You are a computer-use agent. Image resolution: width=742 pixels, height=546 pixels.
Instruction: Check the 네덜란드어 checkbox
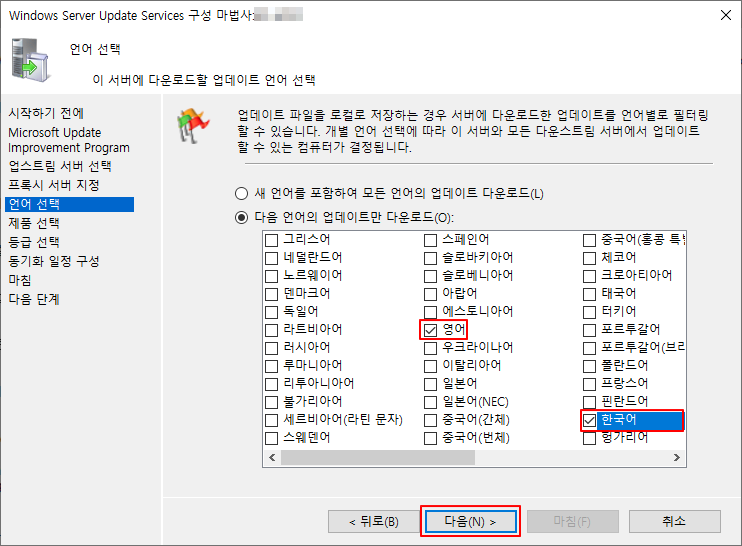[x=271, y=258]
